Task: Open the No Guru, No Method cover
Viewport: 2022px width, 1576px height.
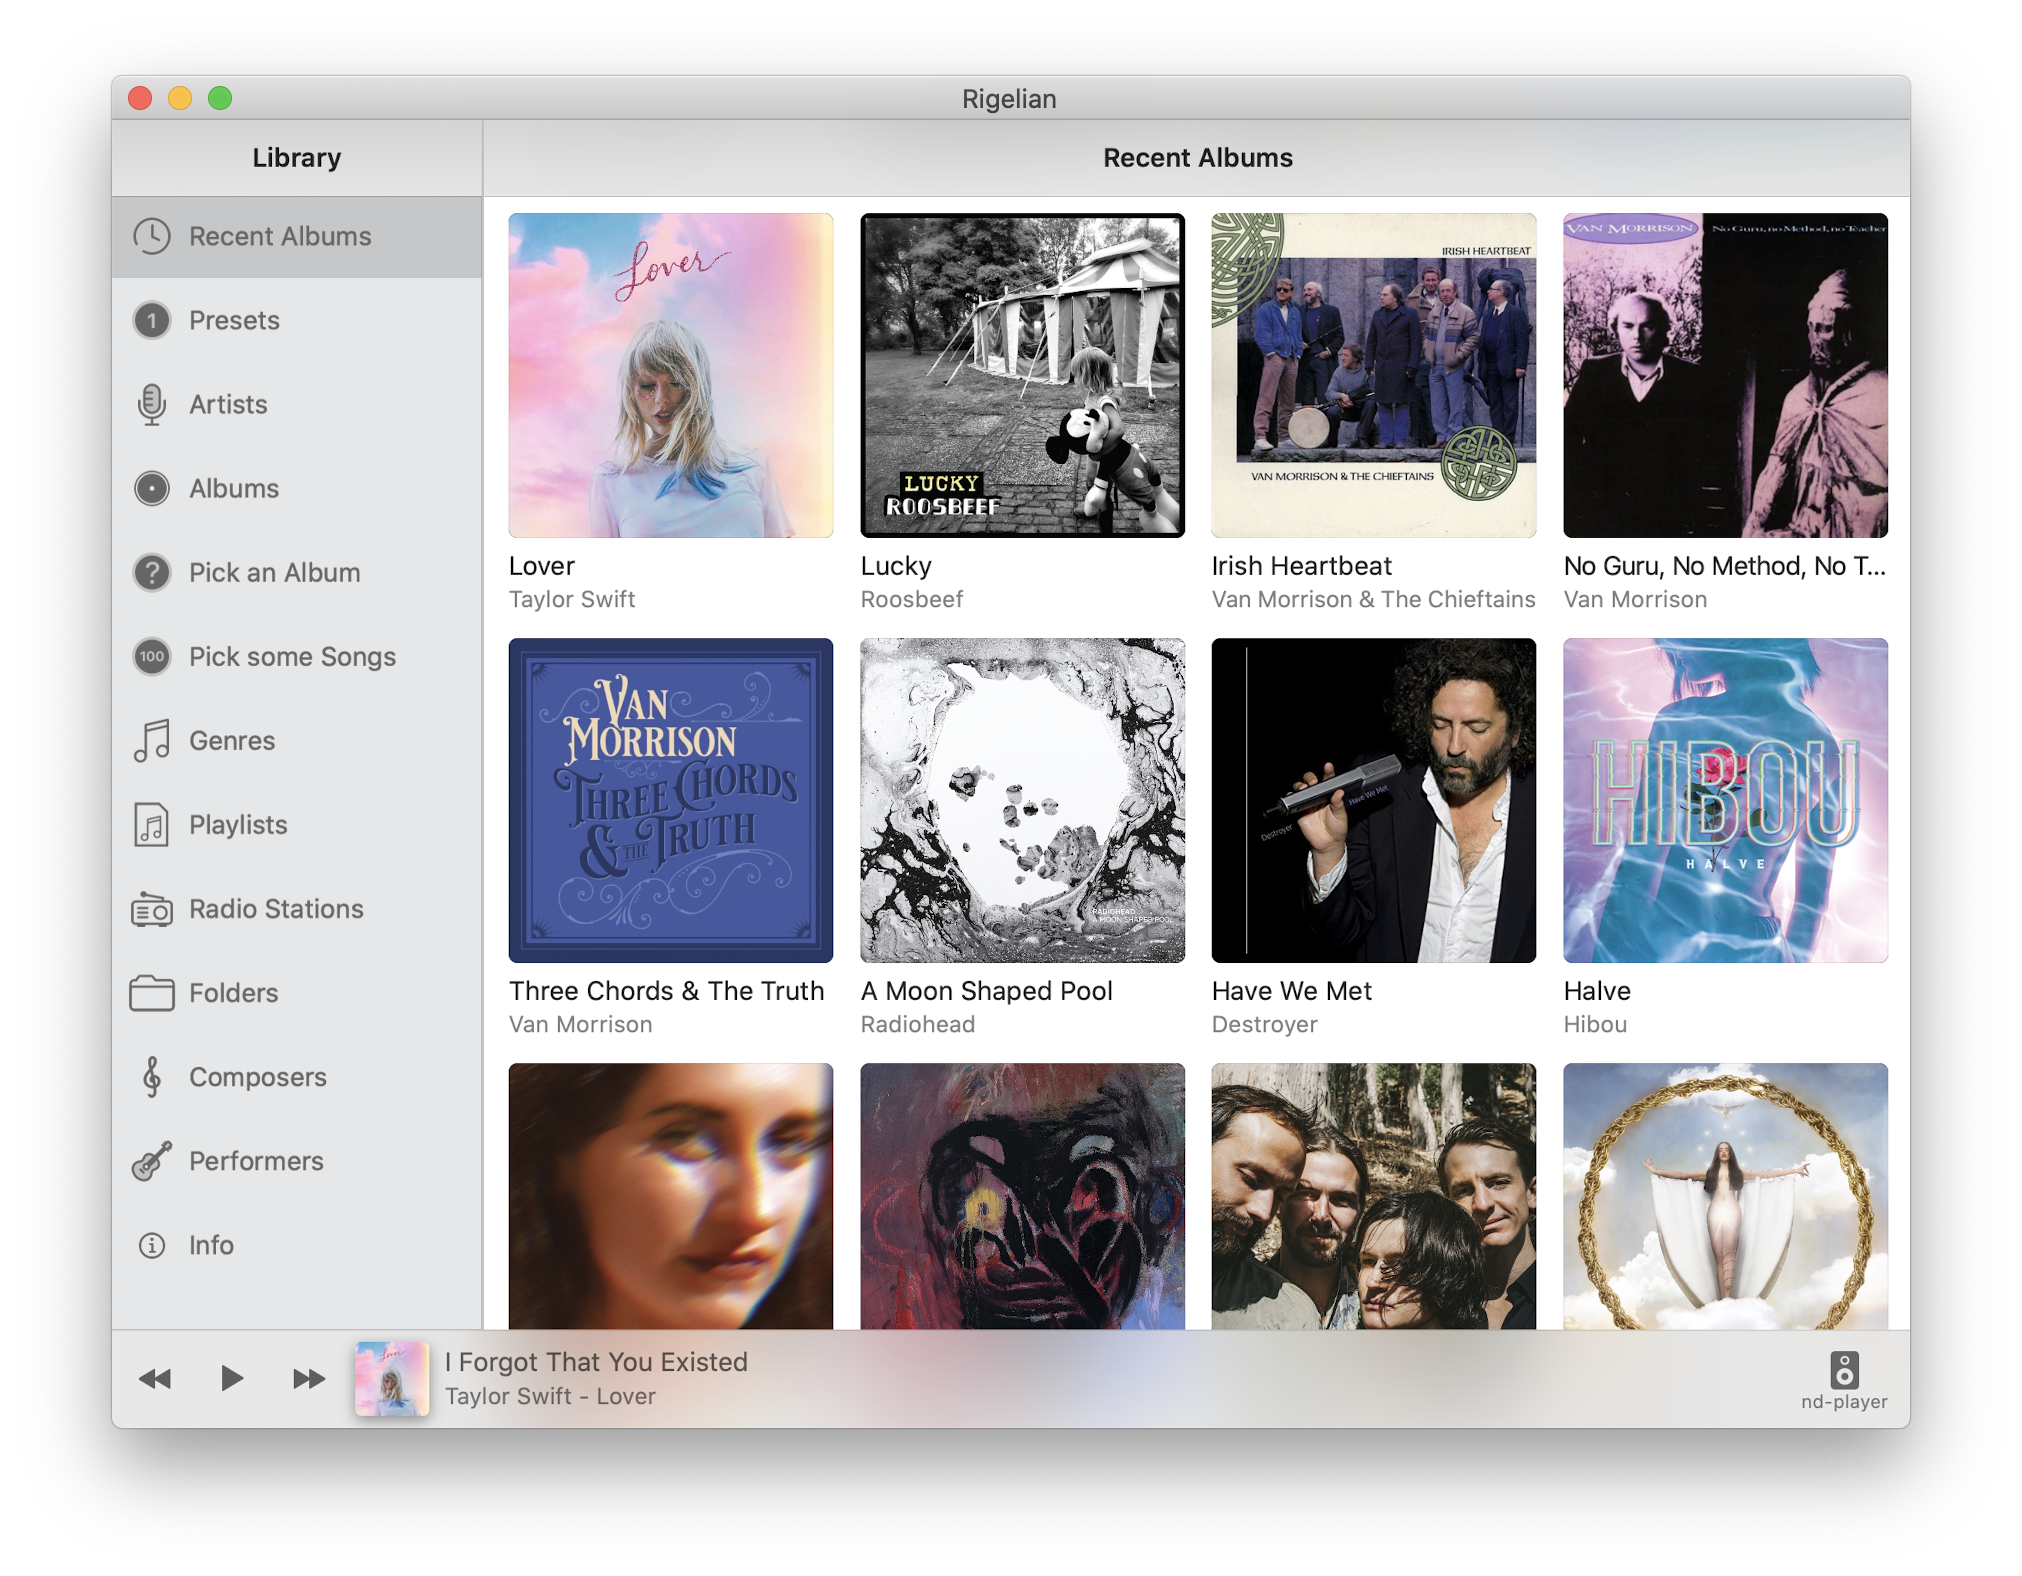Action: (1726, 375)
